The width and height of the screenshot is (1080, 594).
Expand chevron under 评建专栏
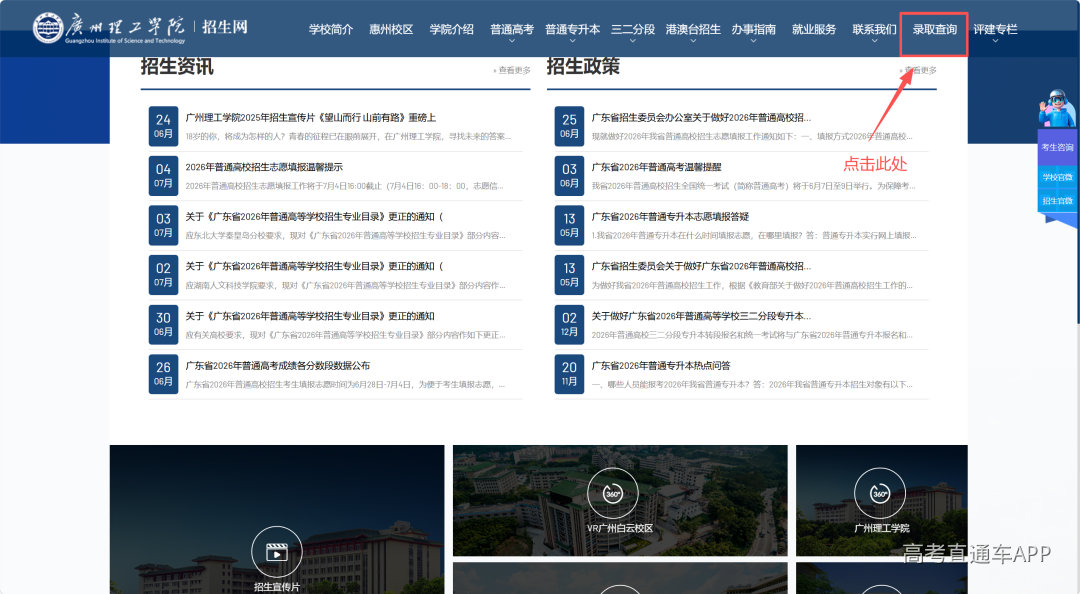point(995,41)
